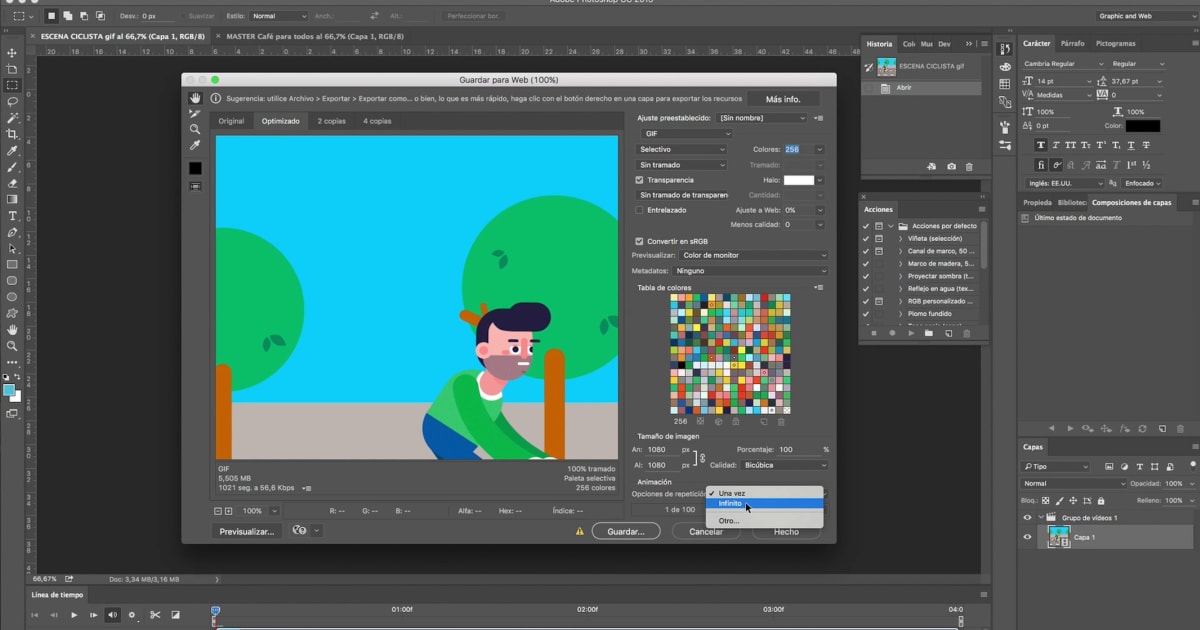Screen dimensions: 1200x630
Task: Expand the Marco de madera action
Action: pyautogui.click(x=900, y=263)
